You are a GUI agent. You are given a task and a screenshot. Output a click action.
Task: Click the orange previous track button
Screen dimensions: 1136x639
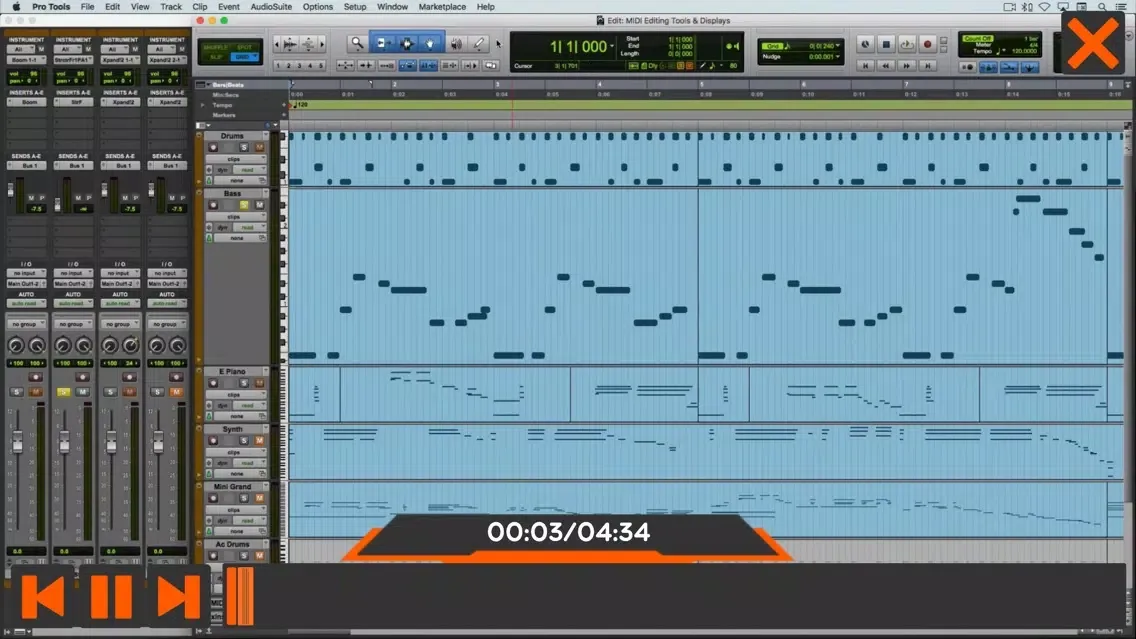43,597
